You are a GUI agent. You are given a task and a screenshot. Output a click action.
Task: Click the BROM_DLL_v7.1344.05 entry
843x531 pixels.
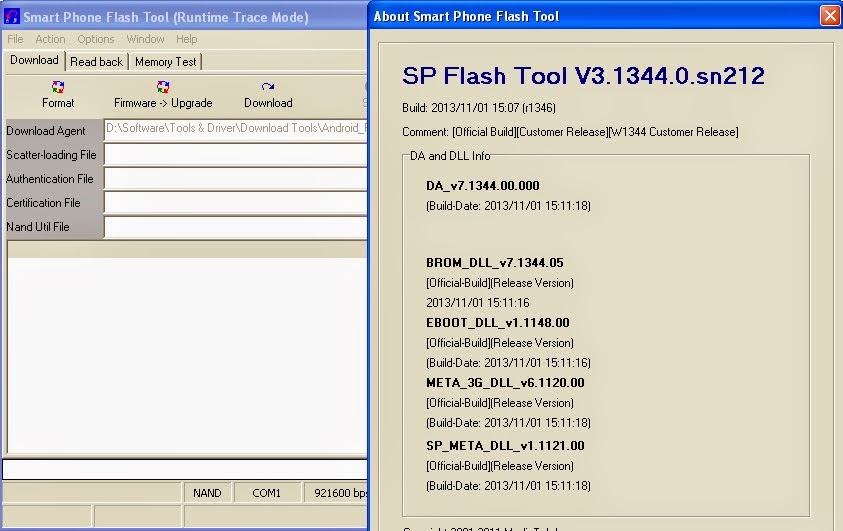pos(495,263)
